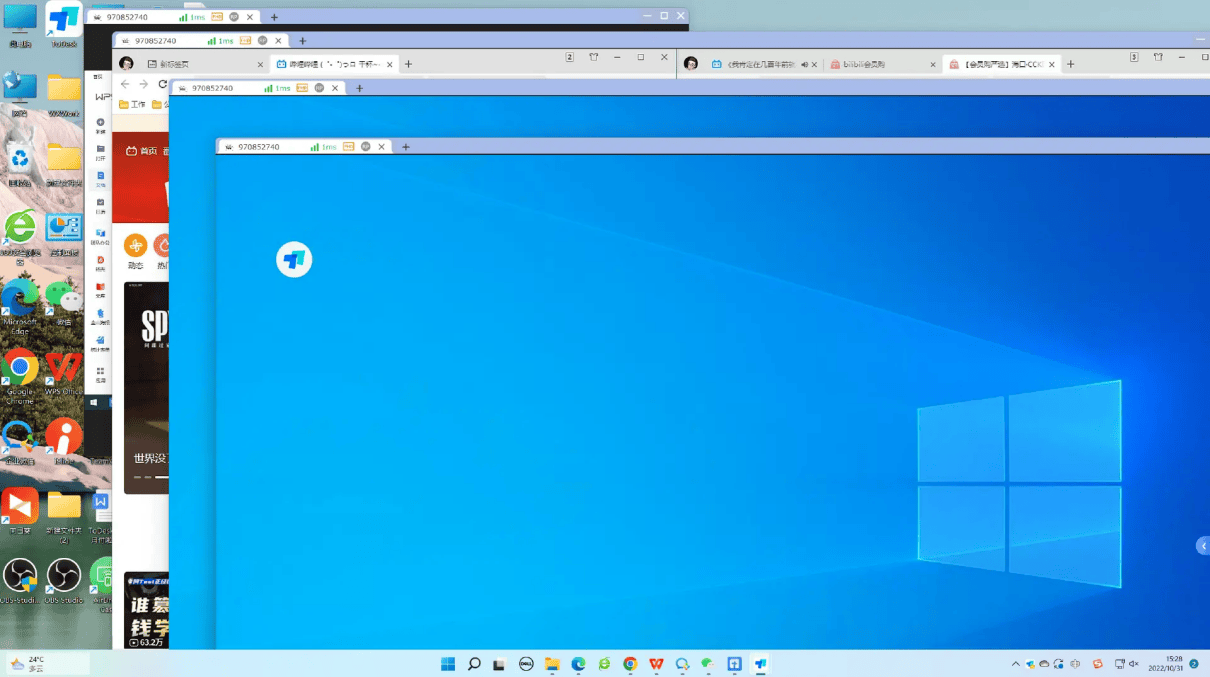The width and height of the screenshot is (1210, 677).
Task: Open the Microsoft Edge desktop shortcut
Action: pyautogui.click(x=20, y=297)
